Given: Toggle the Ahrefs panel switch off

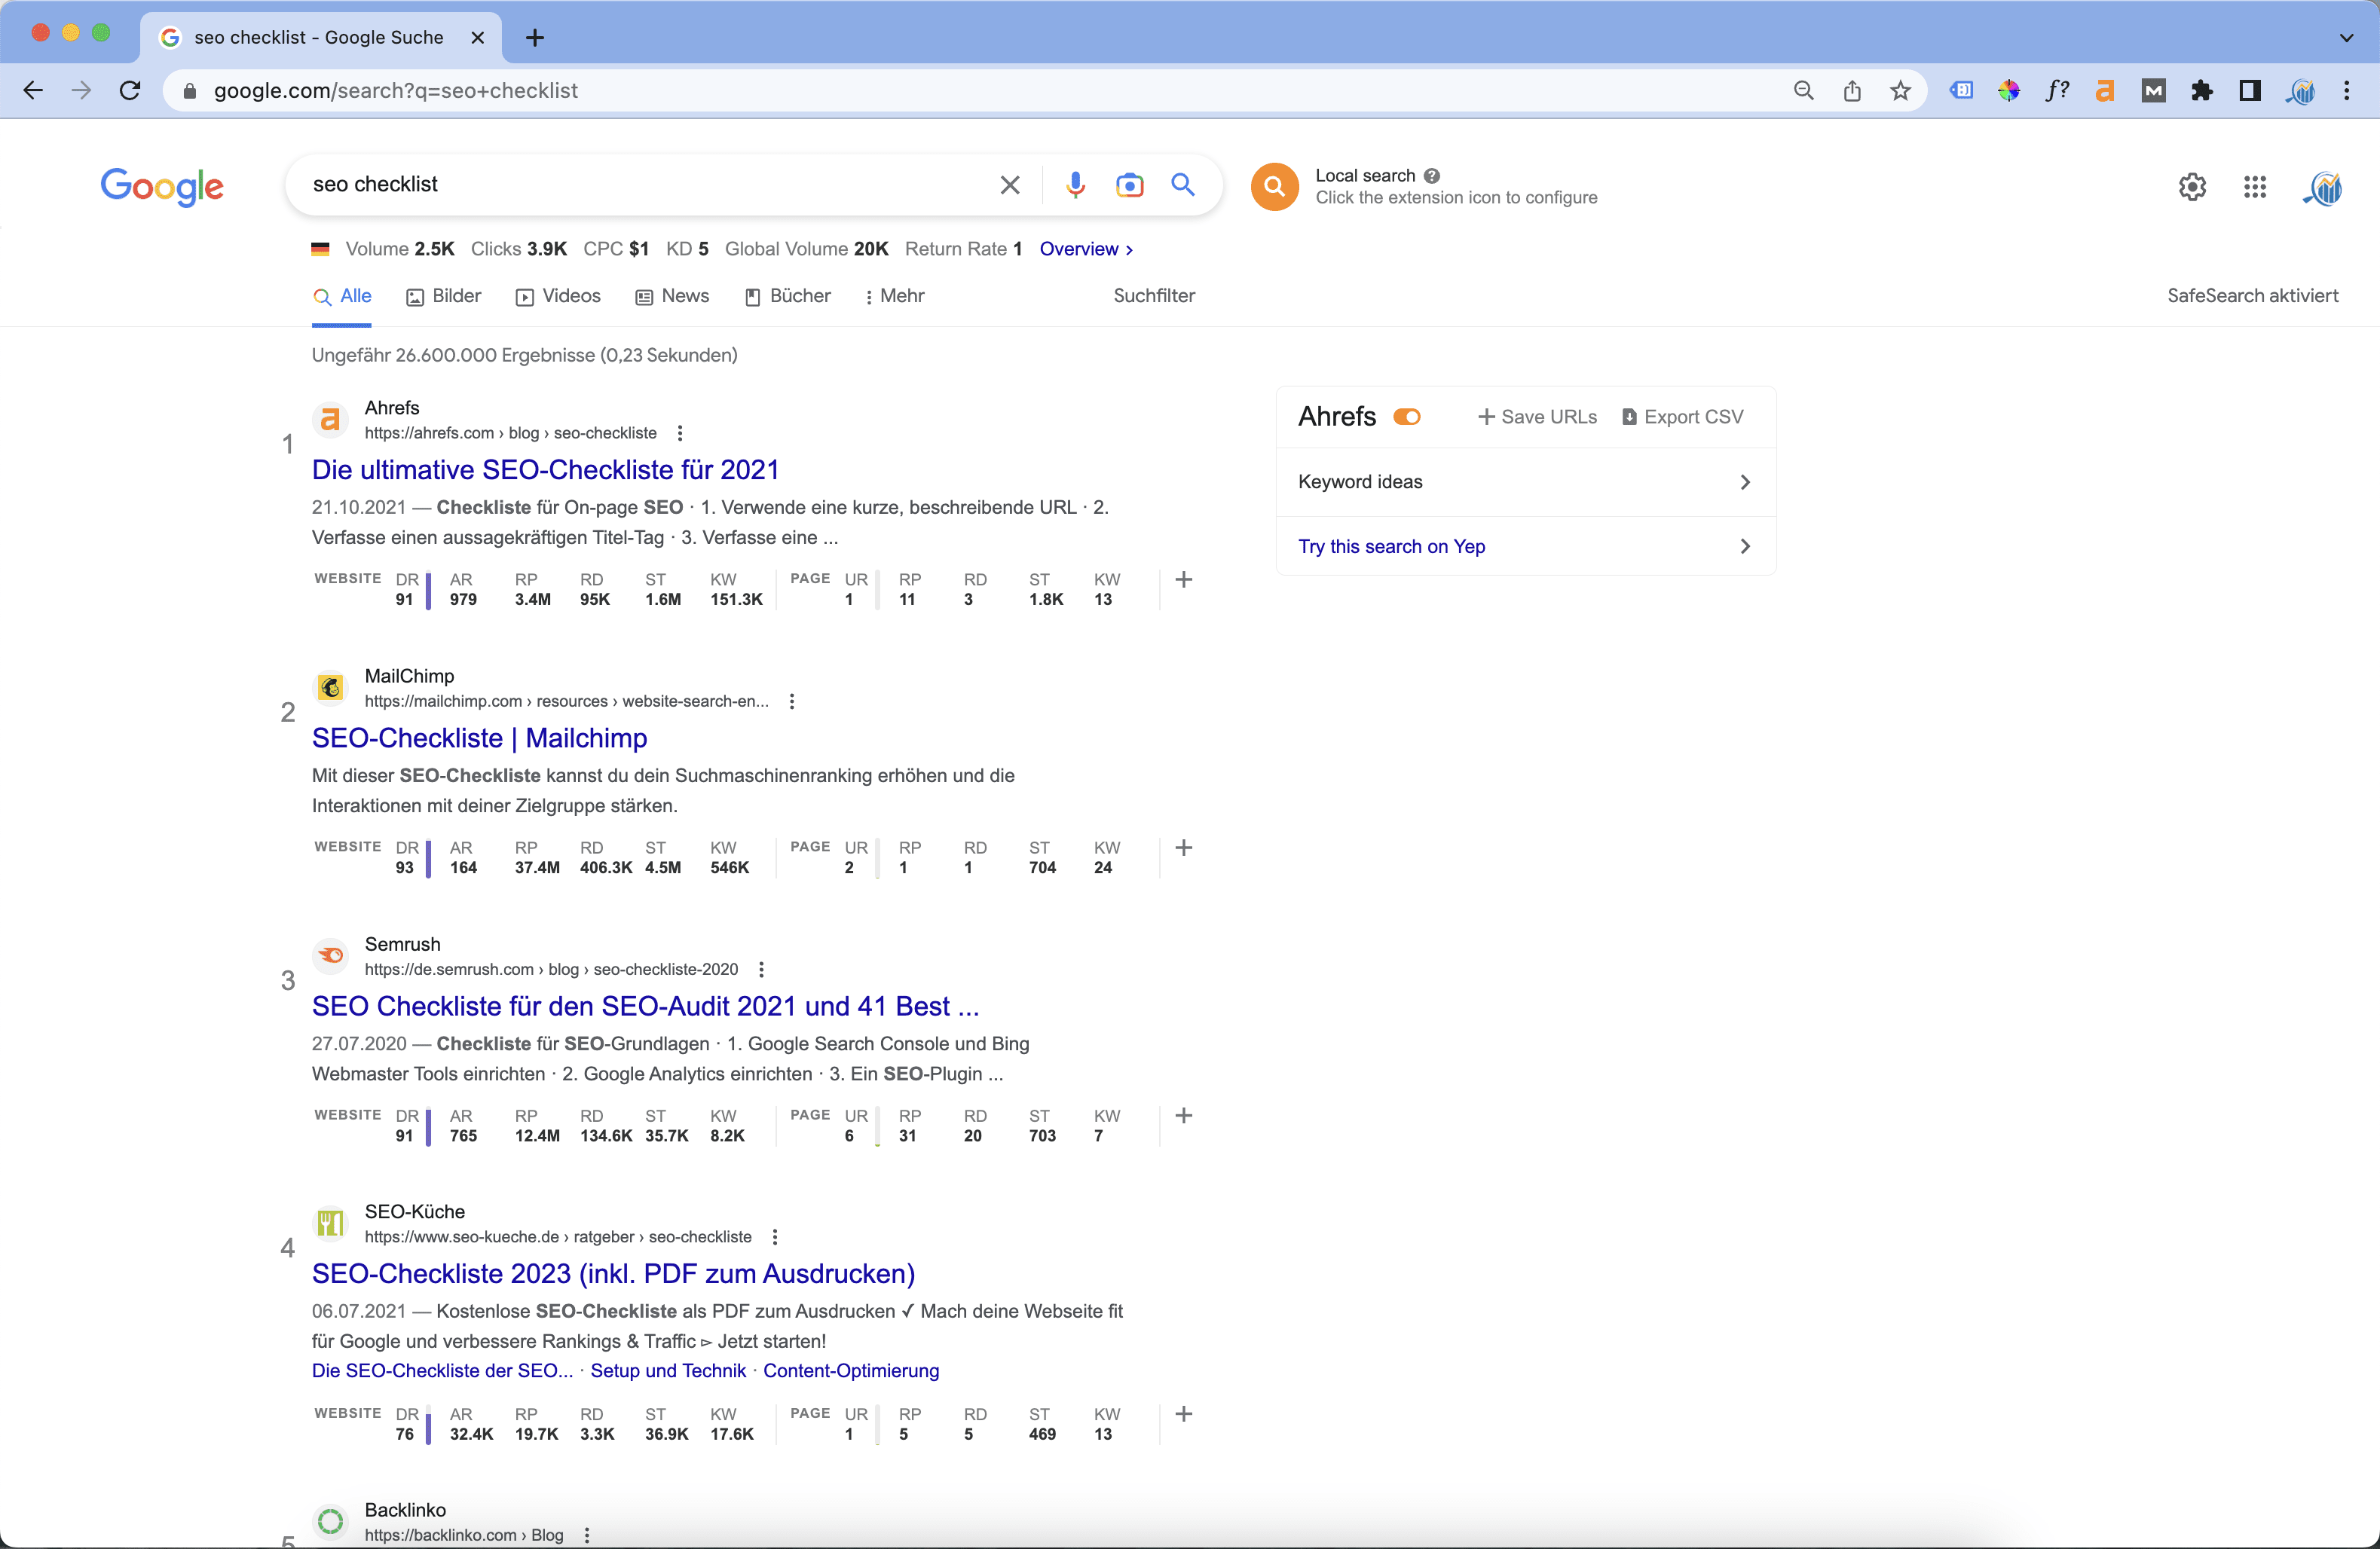Looking at the screenshot, I should pos(1407,417).
